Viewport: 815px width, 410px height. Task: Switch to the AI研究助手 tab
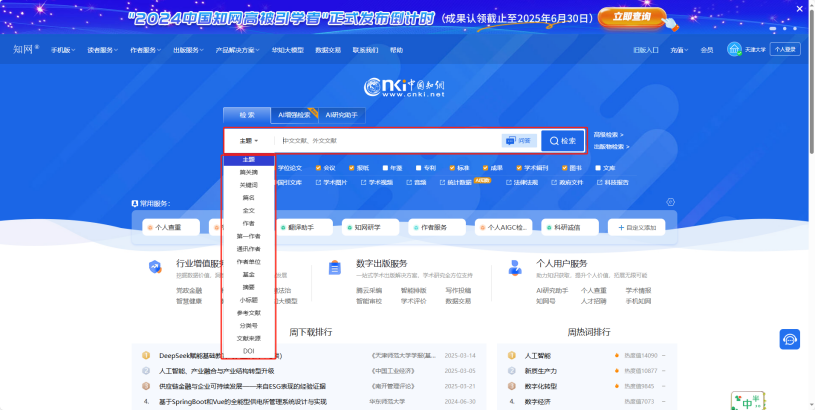[x=341, y=115]
